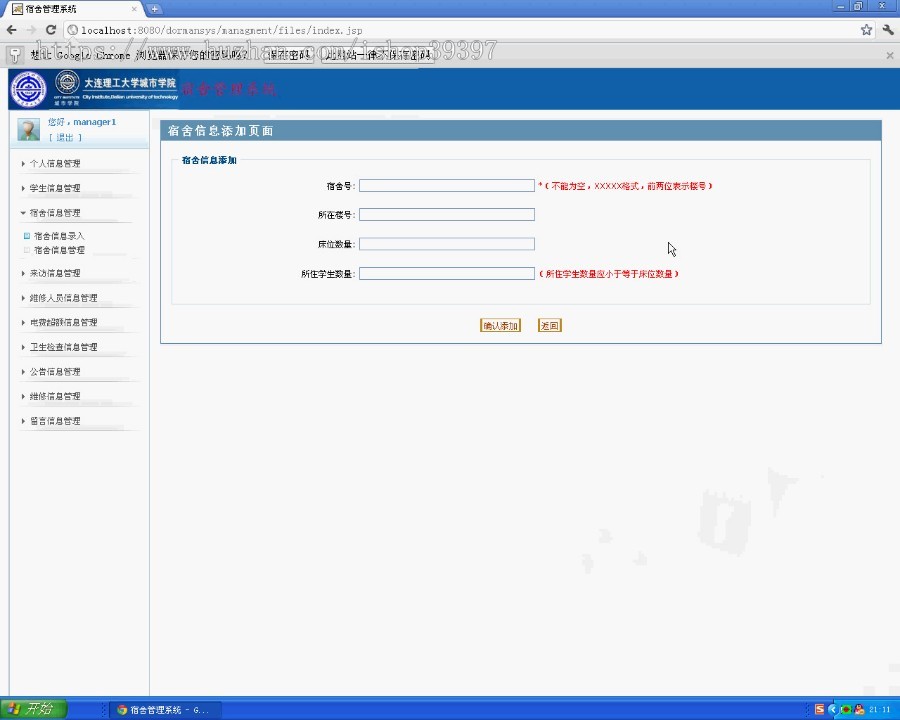Expand 来访信息管理 menu
This screenshot has width=900, height=720.
coord(55,273)
